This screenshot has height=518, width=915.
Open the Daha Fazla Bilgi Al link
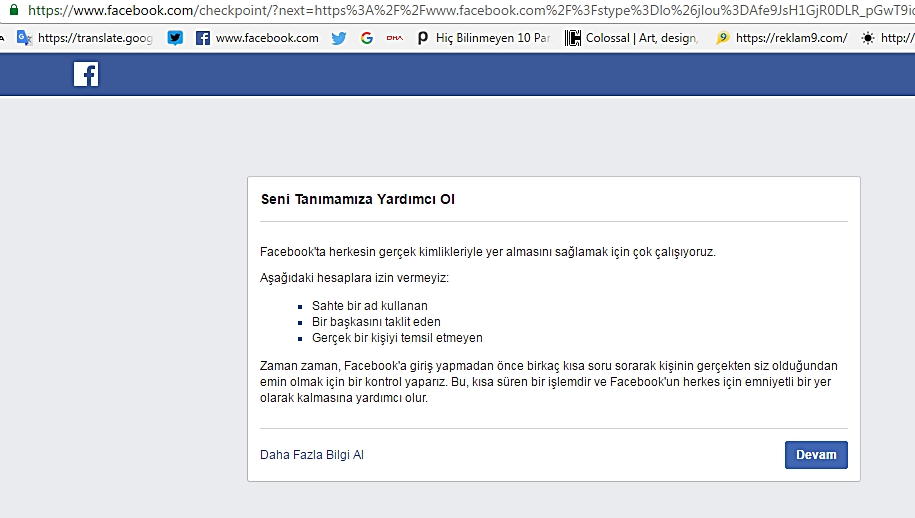click(x=312, y=454)
